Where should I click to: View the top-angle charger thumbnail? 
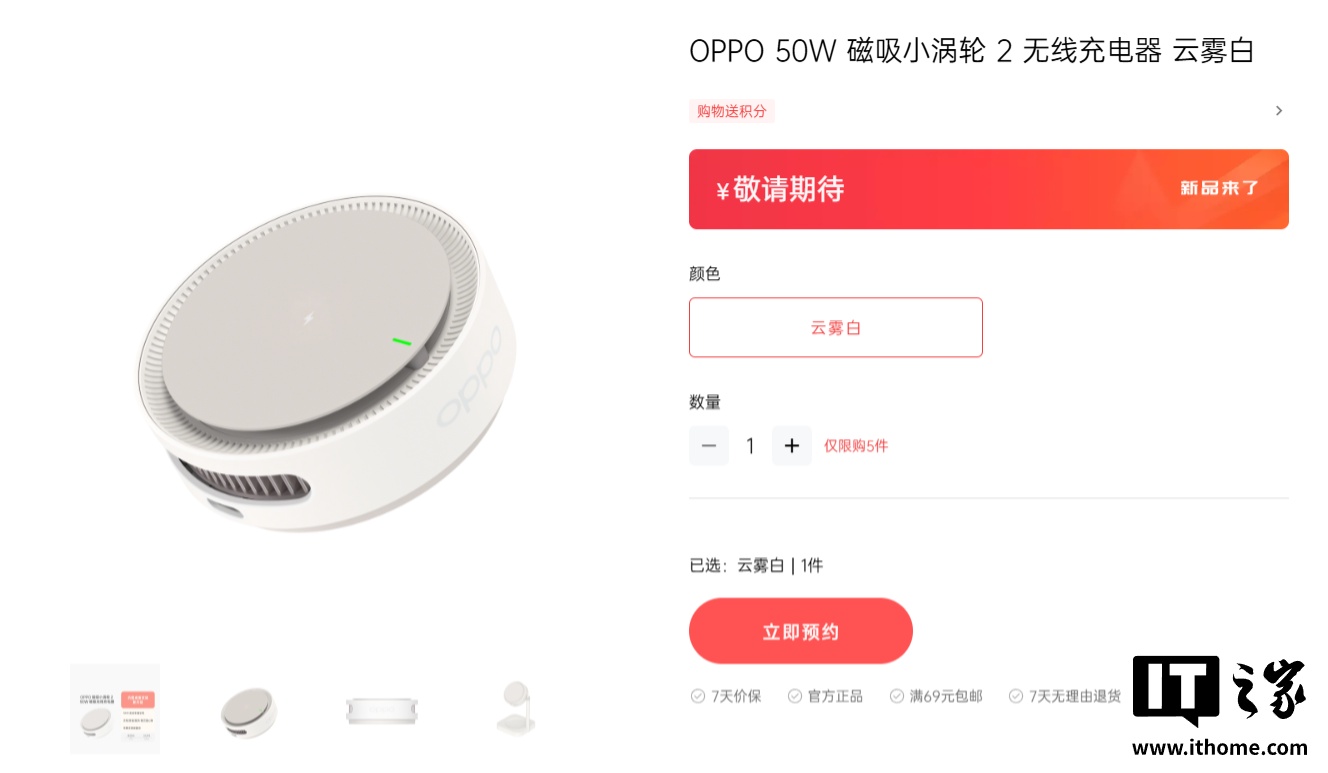tap(248, 709)
